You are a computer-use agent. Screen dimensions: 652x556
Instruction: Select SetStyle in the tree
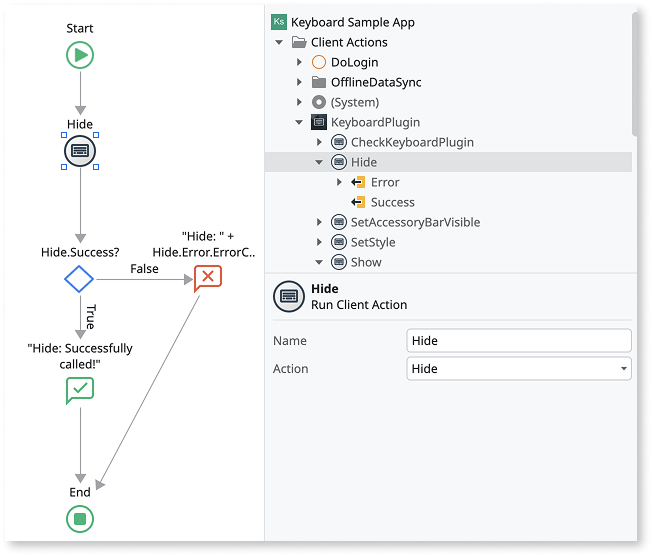(x=373, y=242)
